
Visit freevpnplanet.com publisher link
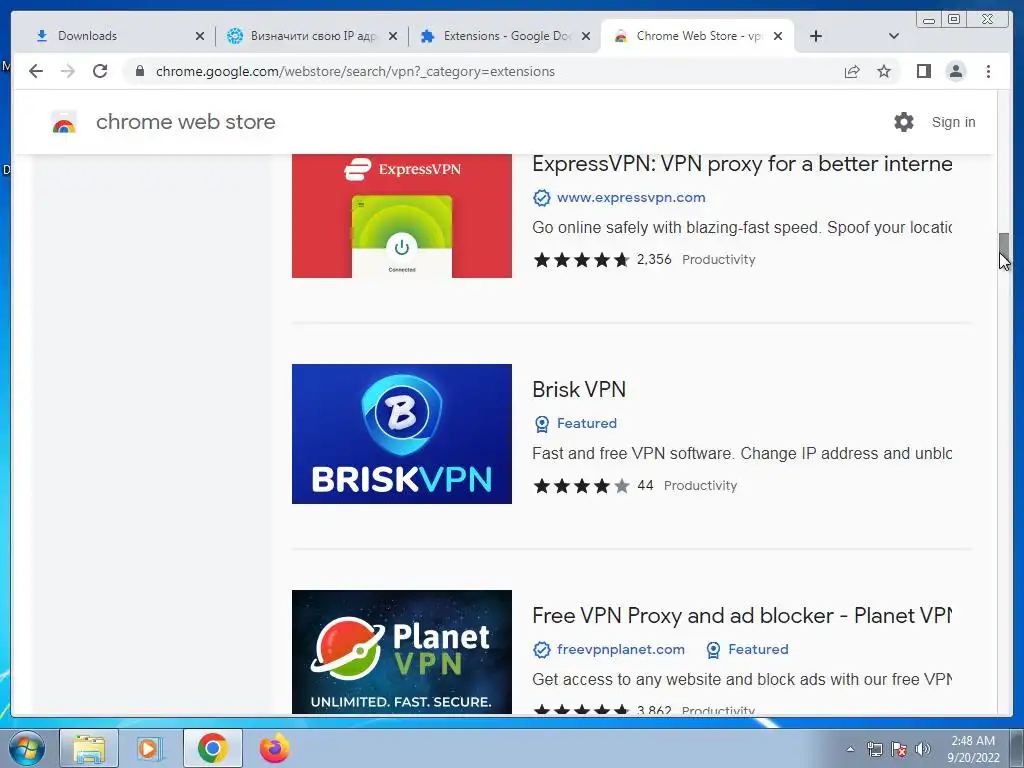620,649
